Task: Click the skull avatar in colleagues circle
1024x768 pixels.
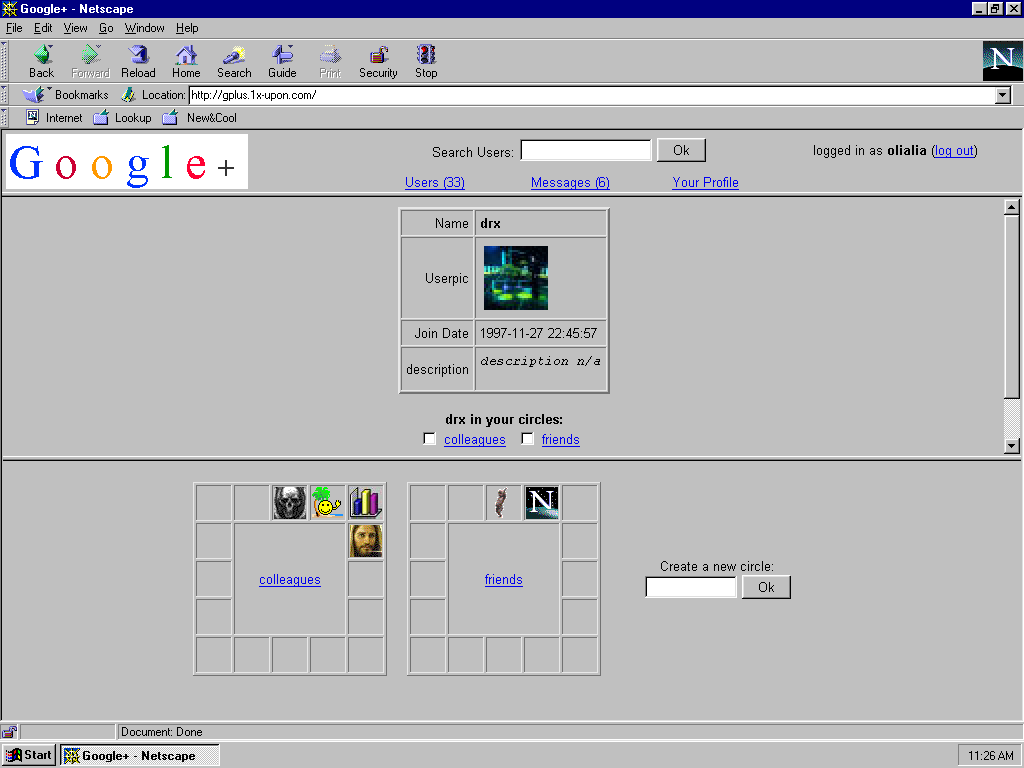Action: (290, 503)
